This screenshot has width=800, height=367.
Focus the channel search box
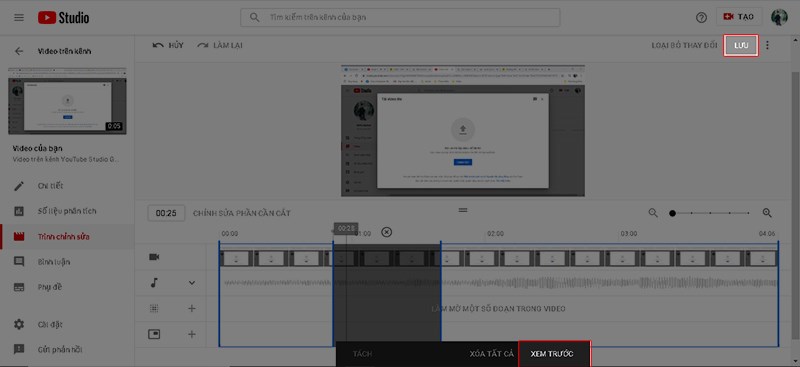tap(400, 17)
